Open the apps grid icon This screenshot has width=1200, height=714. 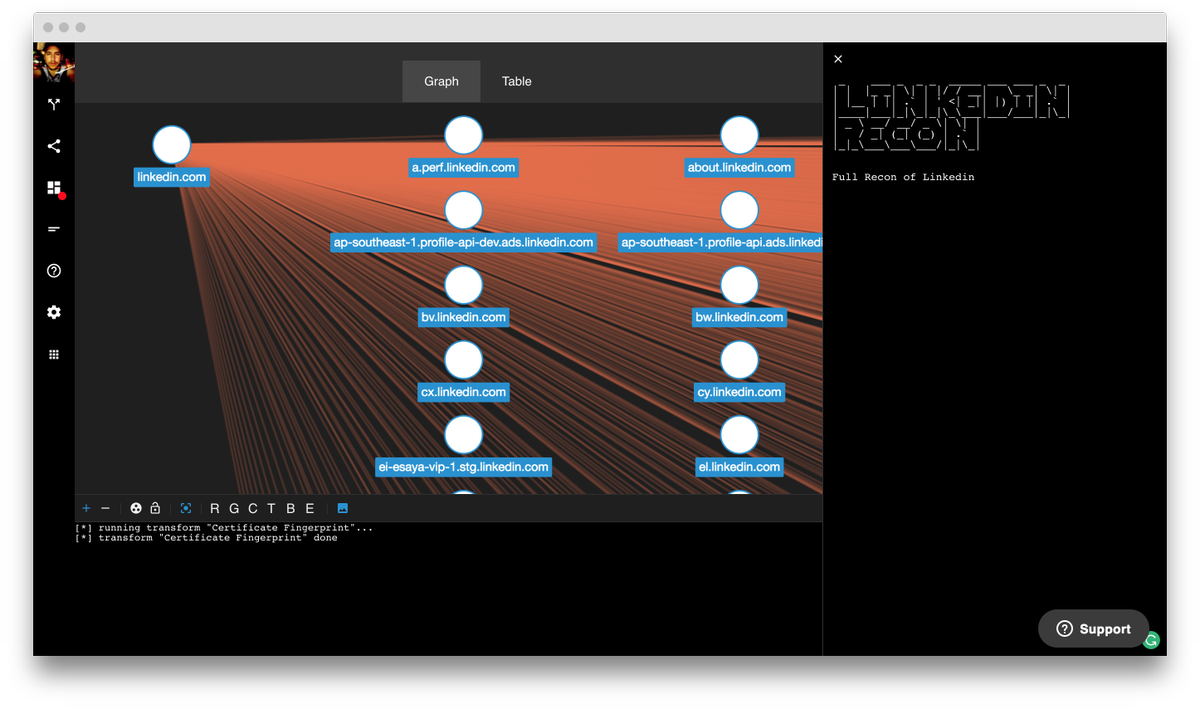click(54, 354)
